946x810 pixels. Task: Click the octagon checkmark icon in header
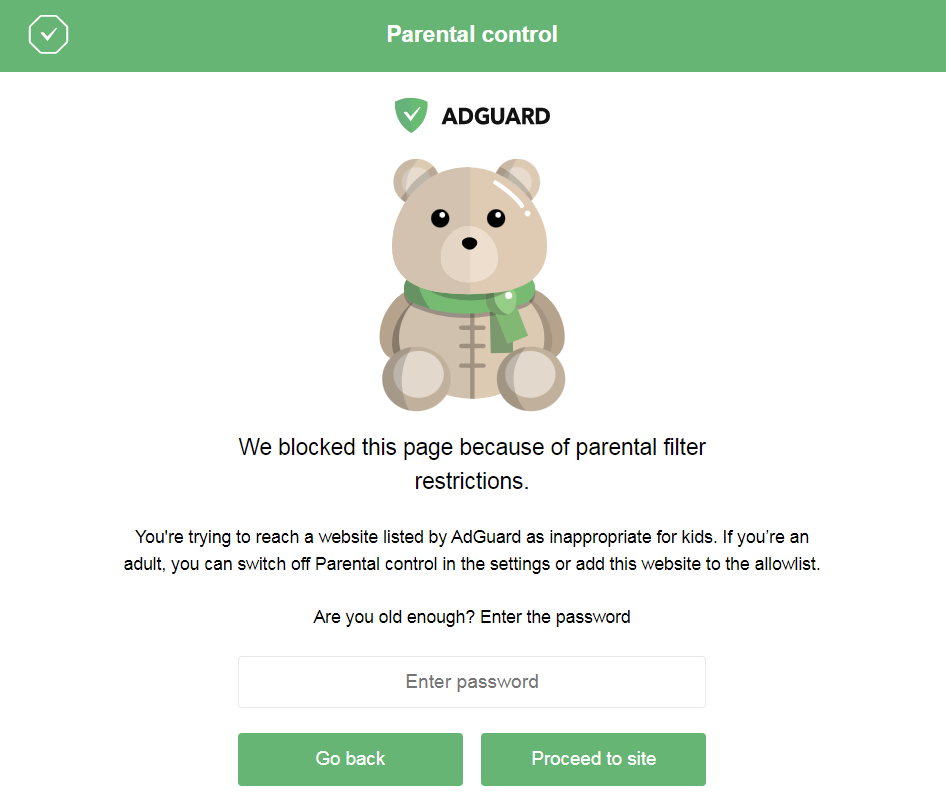[x=48, y=35]
